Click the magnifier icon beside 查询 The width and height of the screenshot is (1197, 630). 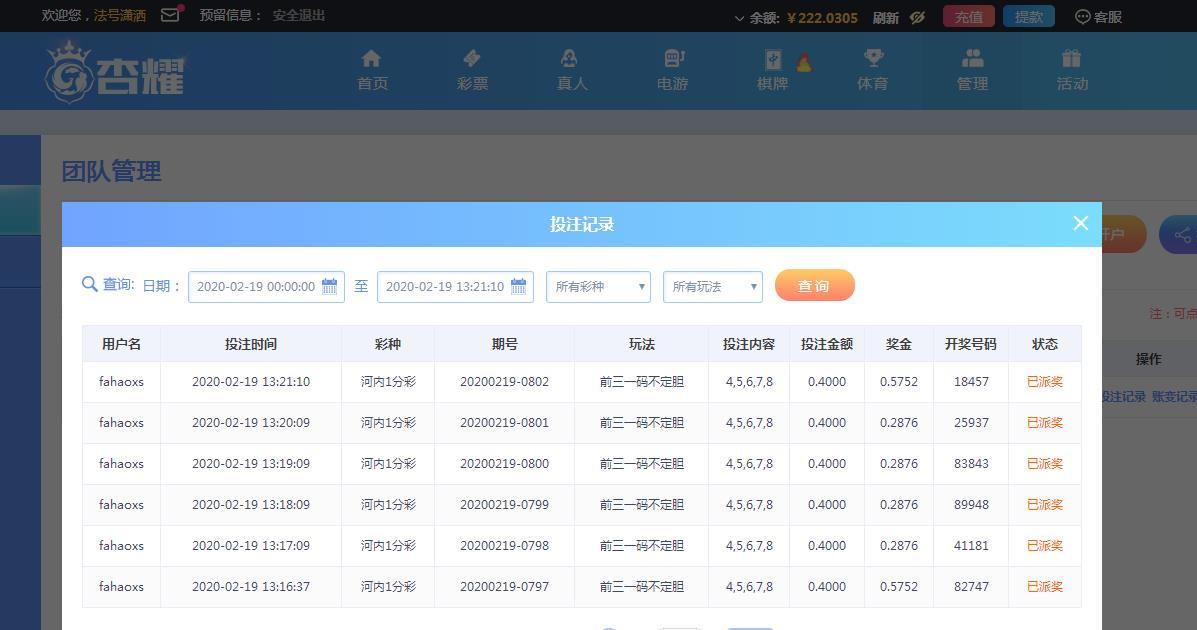pos(89,284)
